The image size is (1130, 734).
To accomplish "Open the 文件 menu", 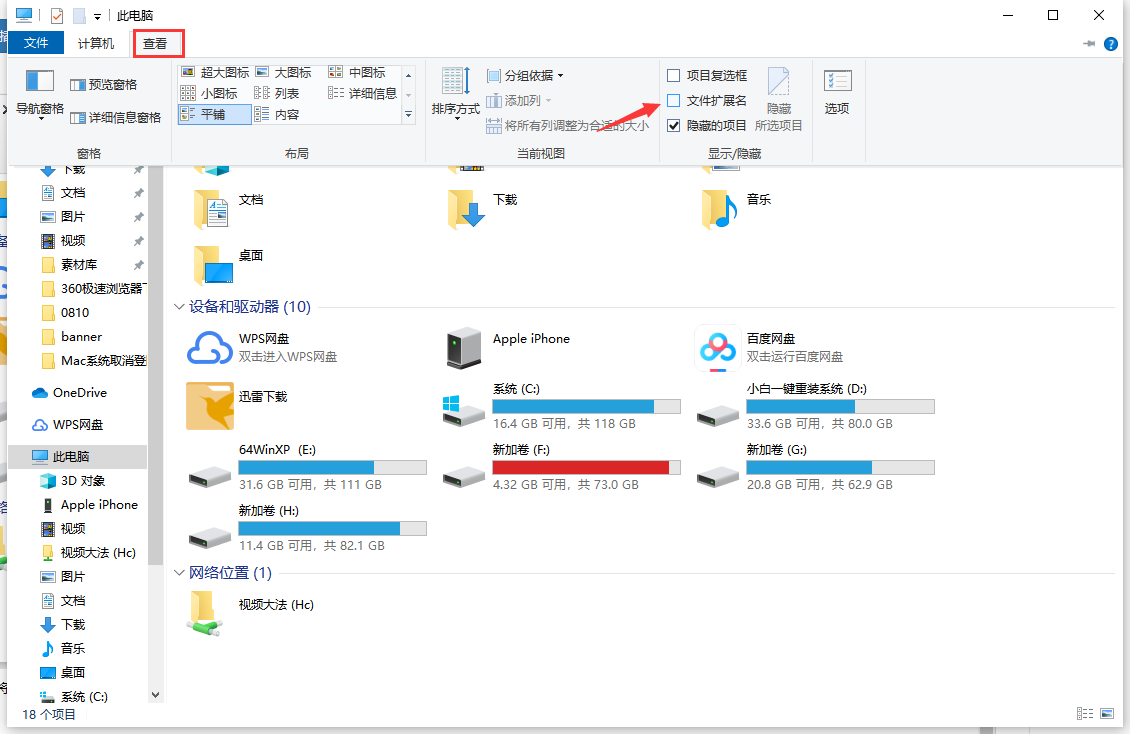I will (36, 42).
